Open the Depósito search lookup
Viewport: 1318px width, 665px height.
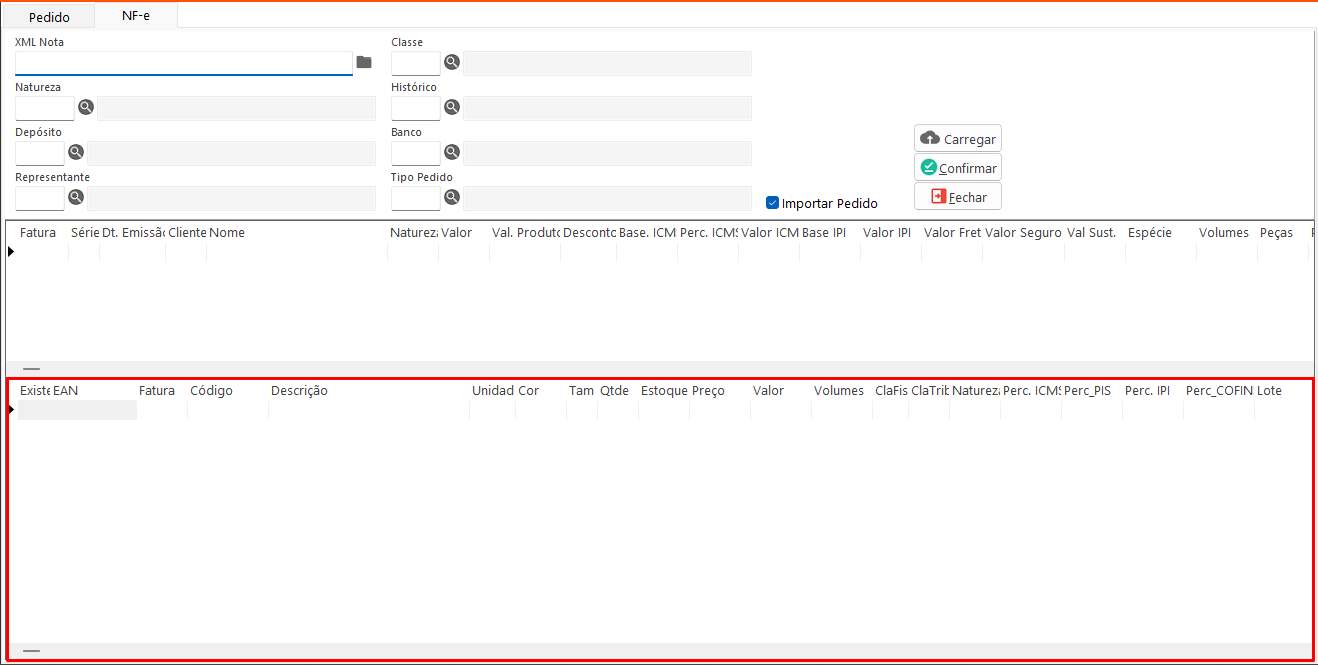click(x=76, y=153)
